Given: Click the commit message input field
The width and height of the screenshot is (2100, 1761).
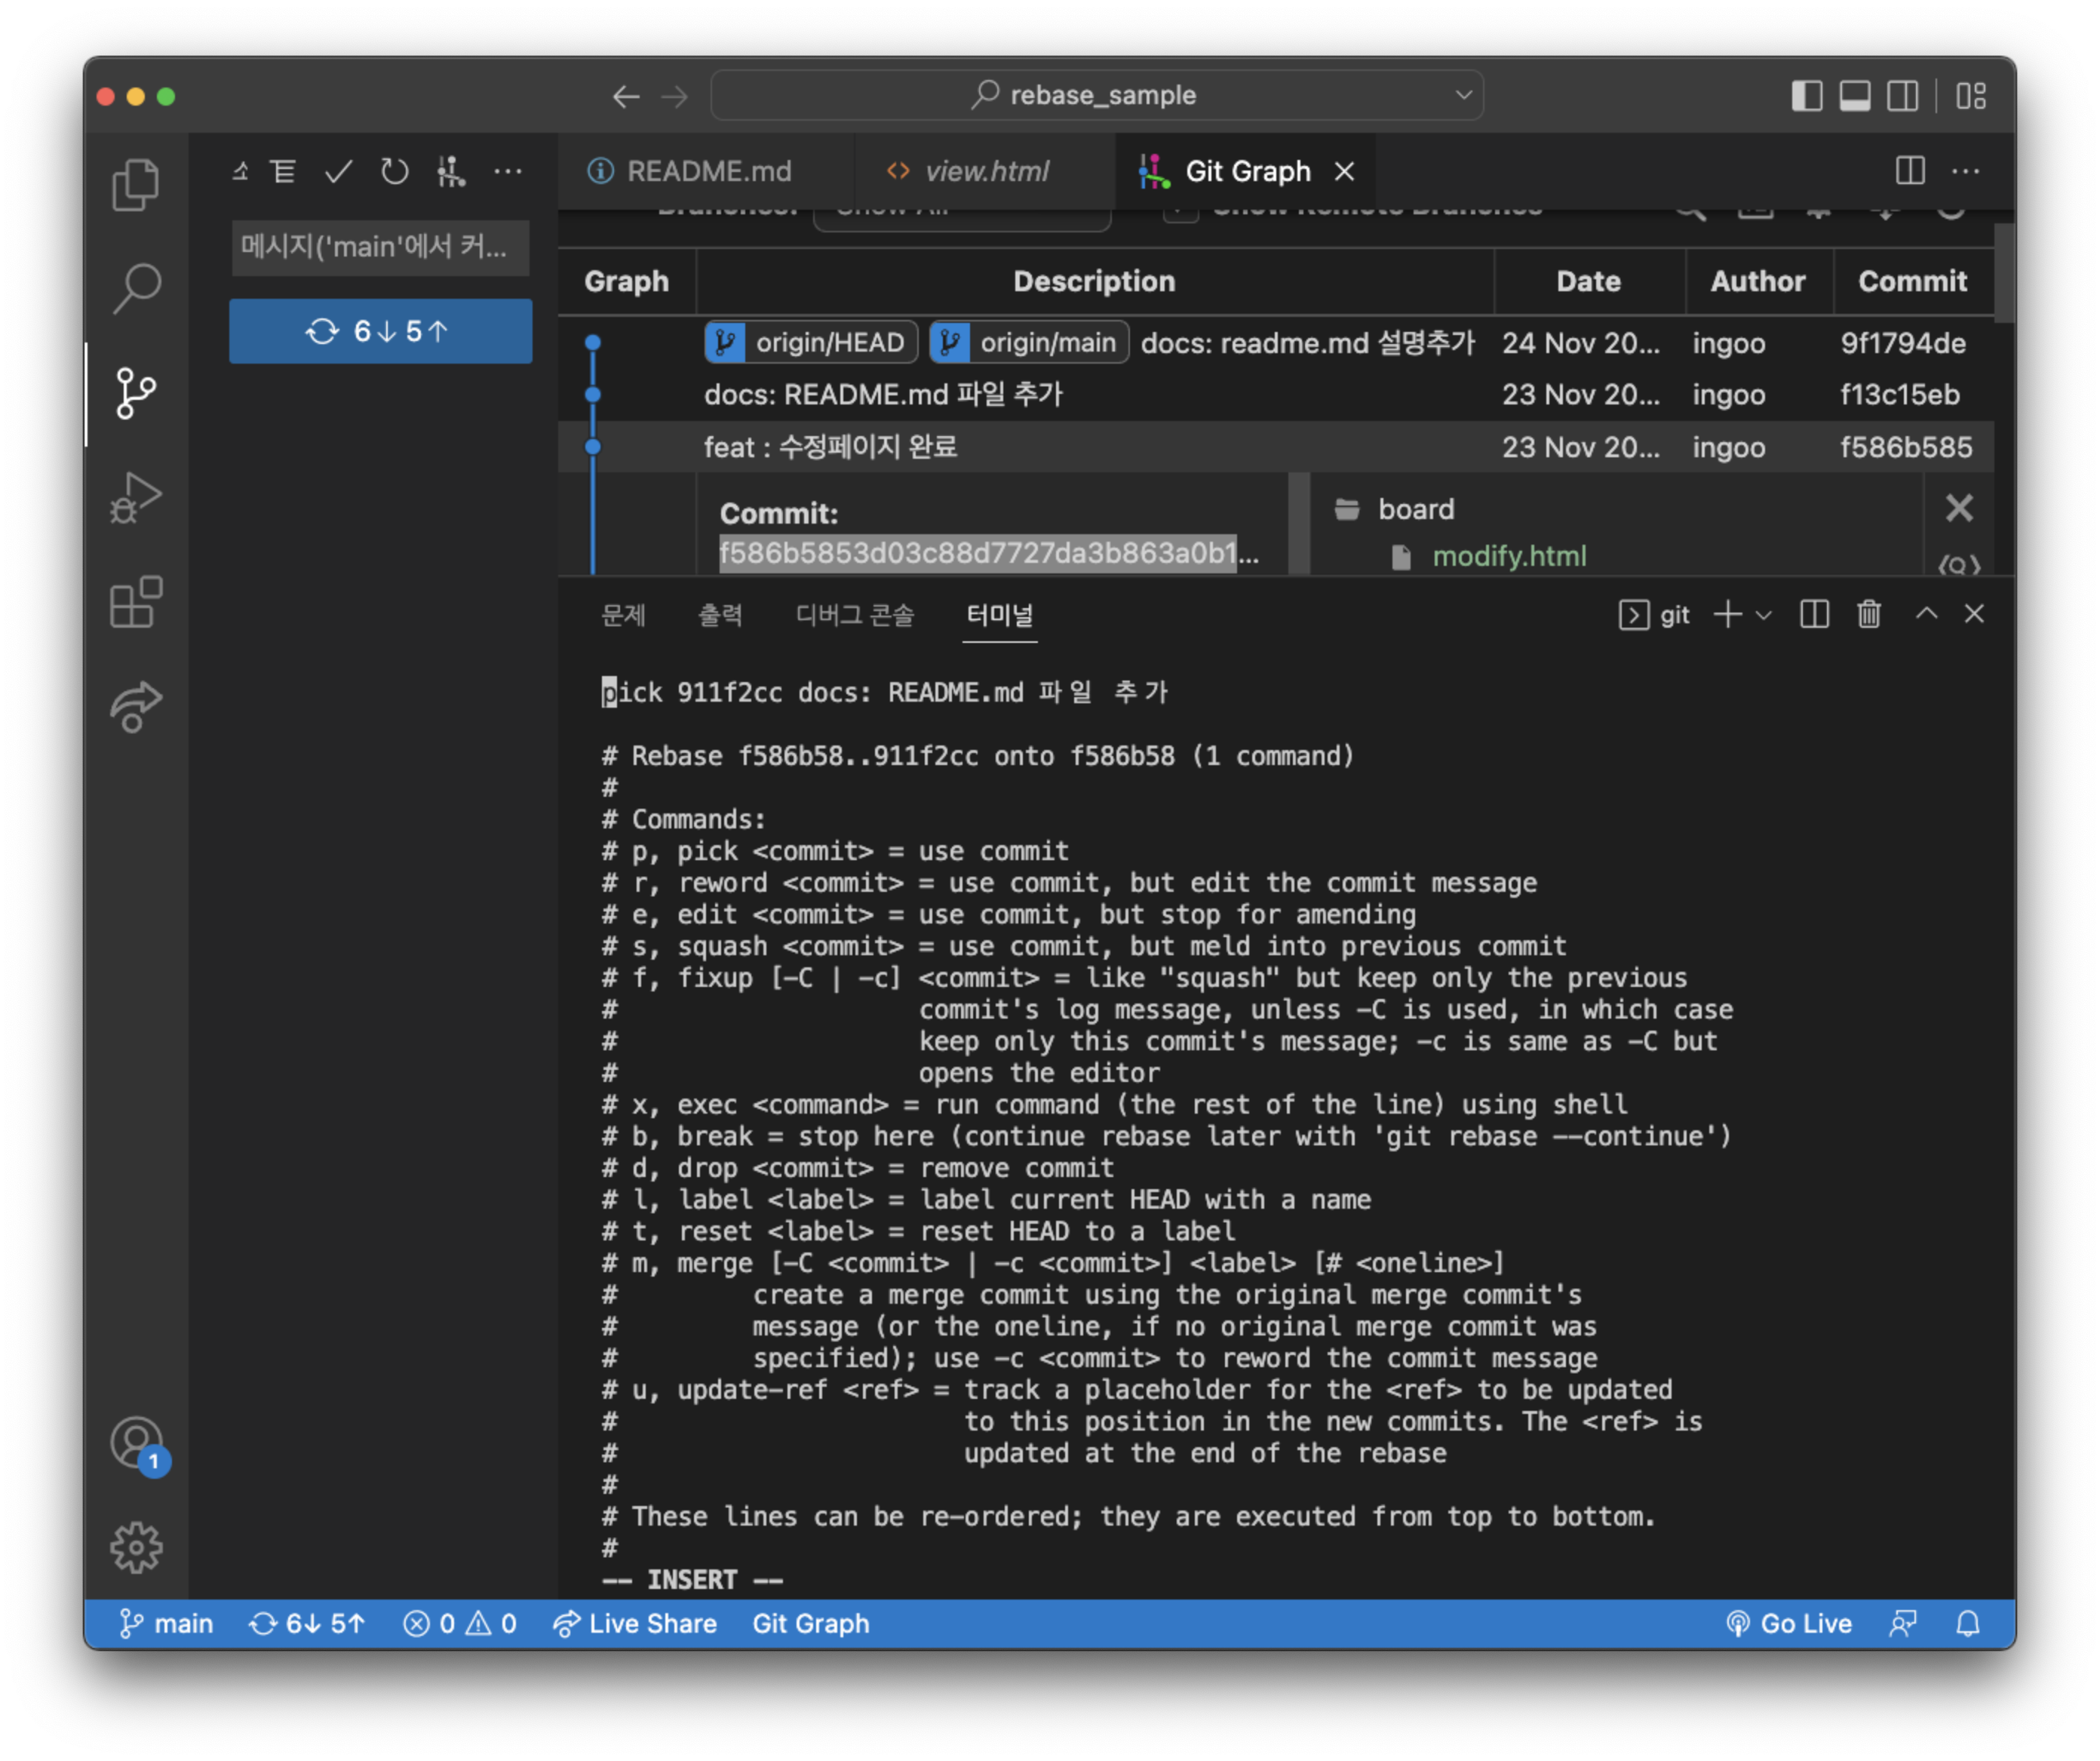Looking at the screenshot, I should coord(380,247).
